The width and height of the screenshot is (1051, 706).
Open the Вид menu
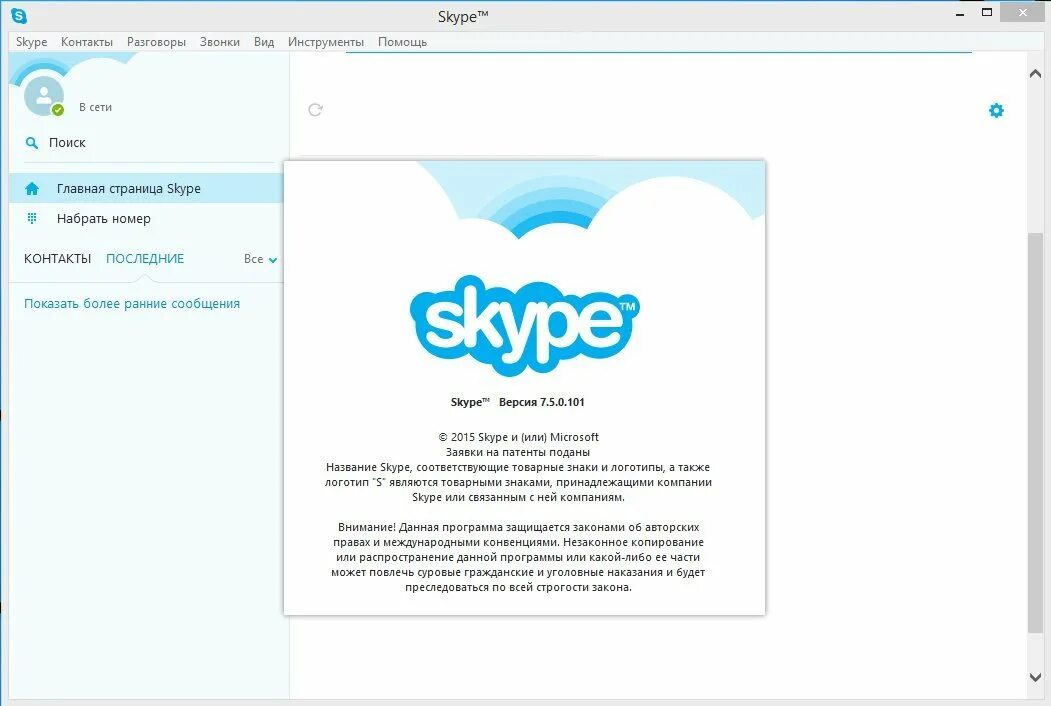264,42
